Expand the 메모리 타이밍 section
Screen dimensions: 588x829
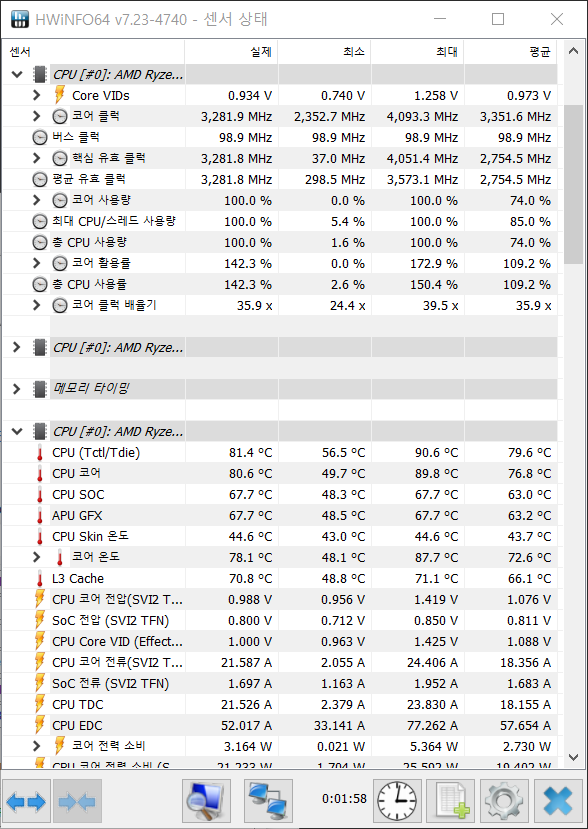click(16, 389)
